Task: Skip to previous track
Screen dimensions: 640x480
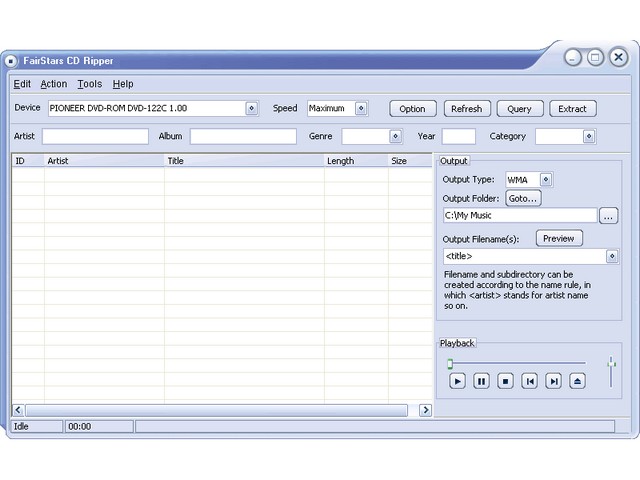Action: (x=529, y=381)
